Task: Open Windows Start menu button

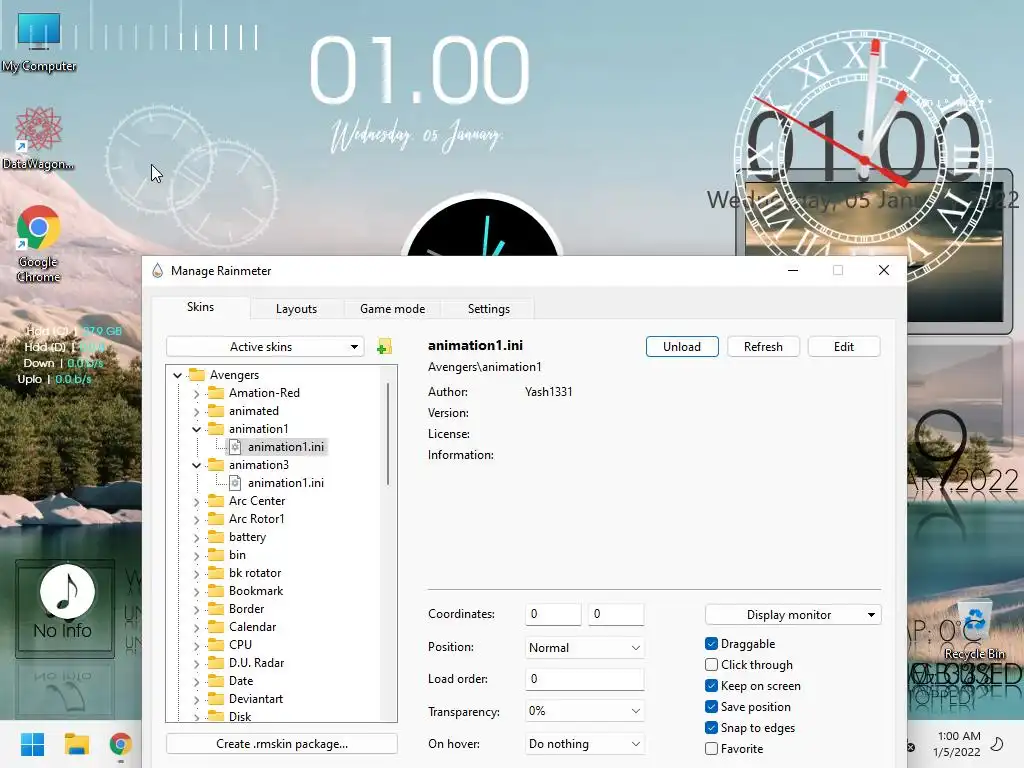Action: (x=32, y=744)
